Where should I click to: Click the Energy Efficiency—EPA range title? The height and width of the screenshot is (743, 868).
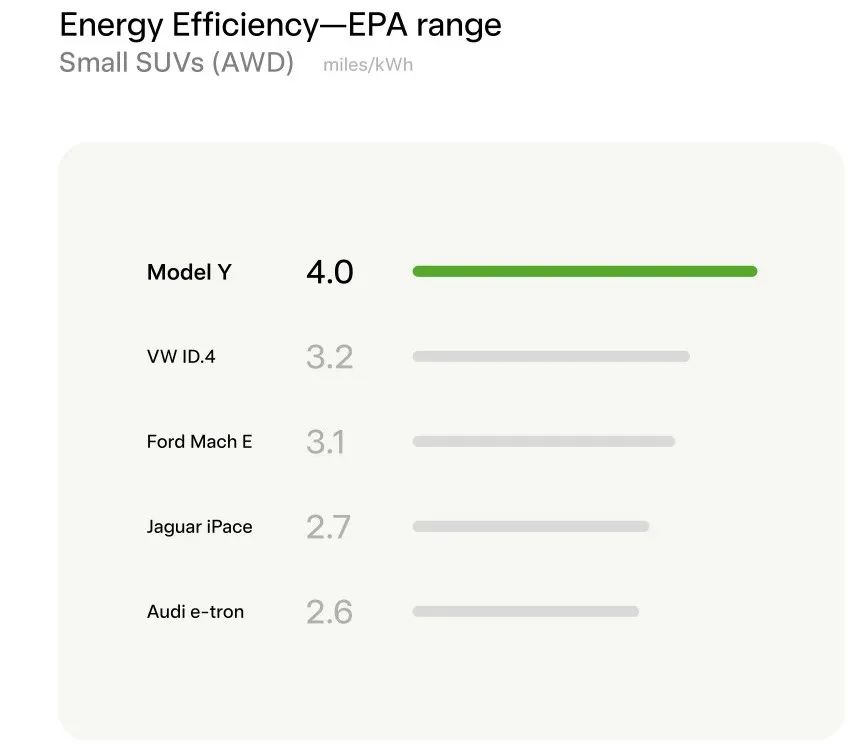pos(280,25)
